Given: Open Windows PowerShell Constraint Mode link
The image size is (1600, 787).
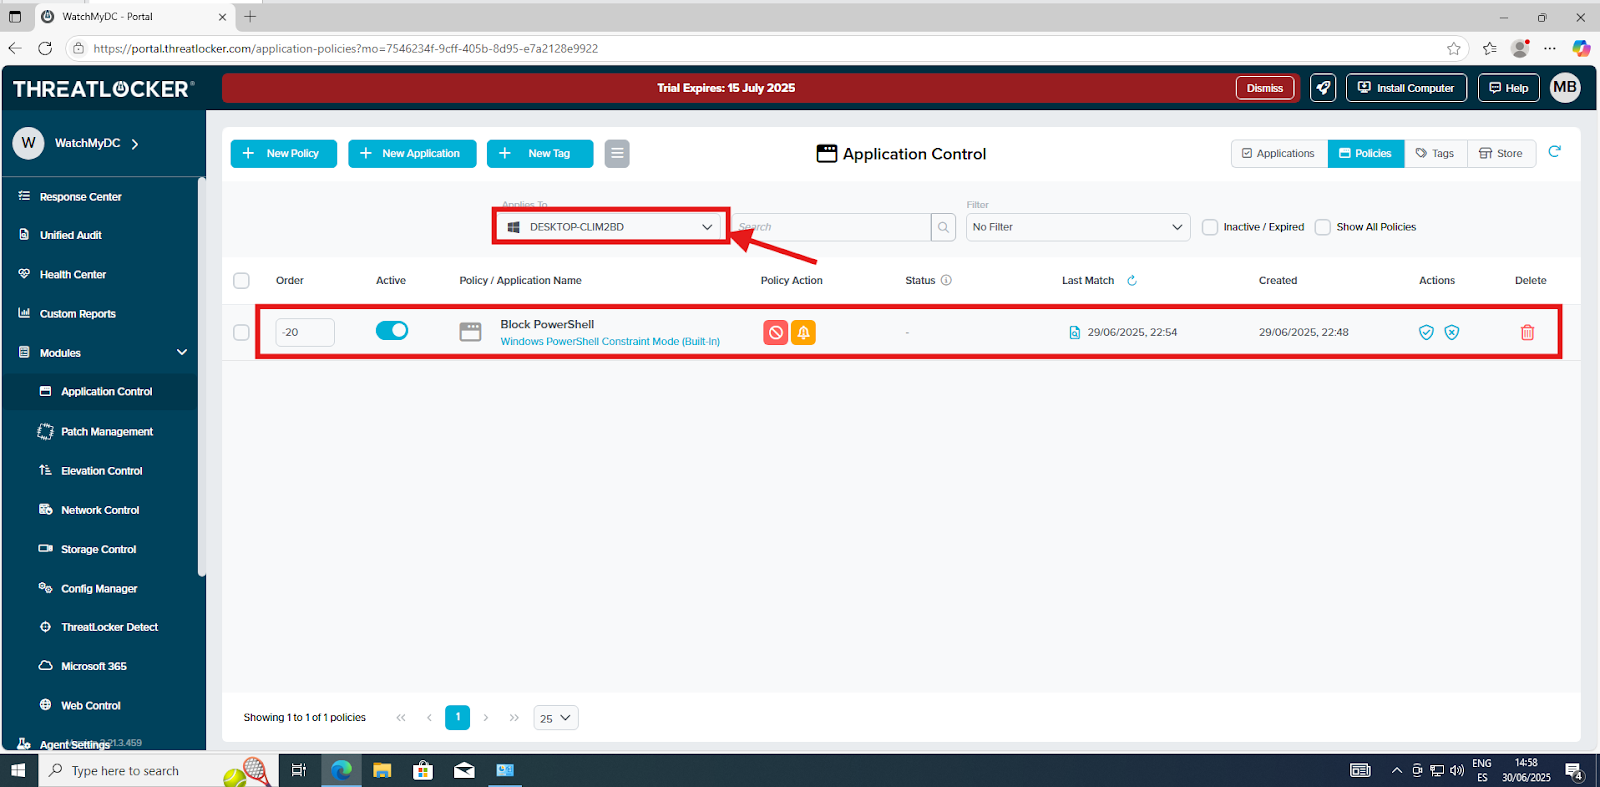Looking at the screenshot, I should [610, 342].
